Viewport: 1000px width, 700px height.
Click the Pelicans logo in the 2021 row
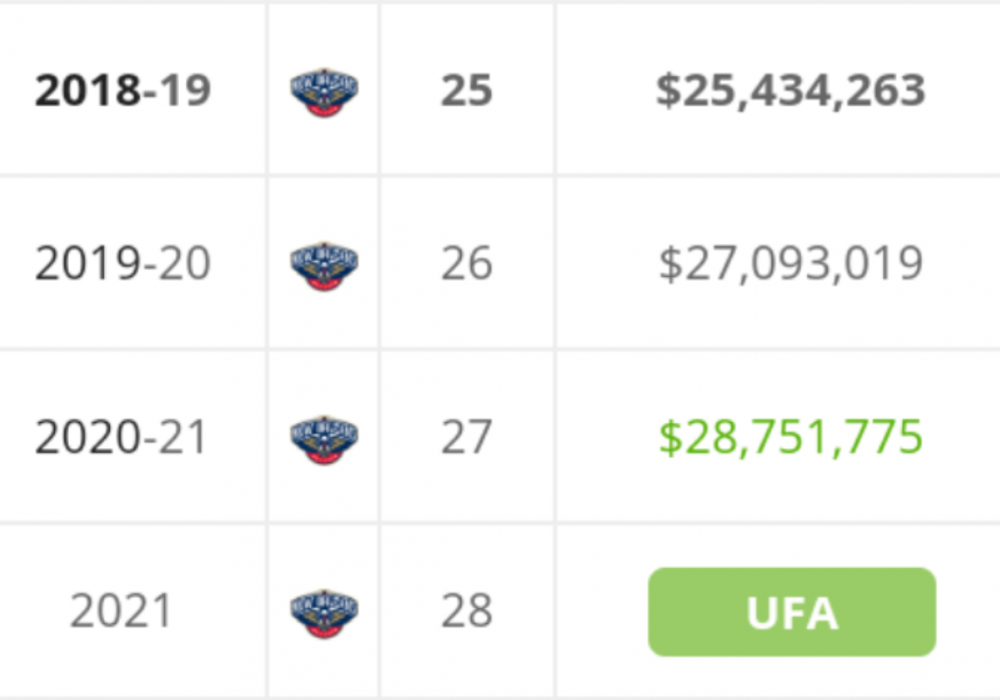[x=323, y=612]
